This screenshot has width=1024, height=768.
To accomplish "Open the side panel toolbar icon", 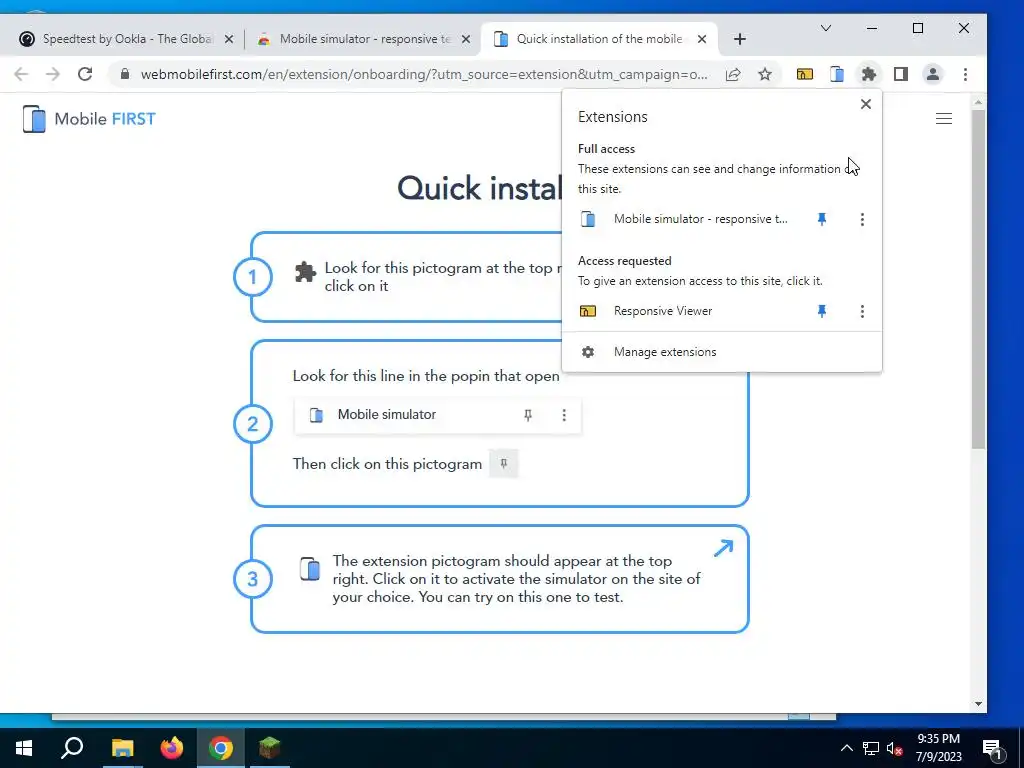I will click(901, 74).
